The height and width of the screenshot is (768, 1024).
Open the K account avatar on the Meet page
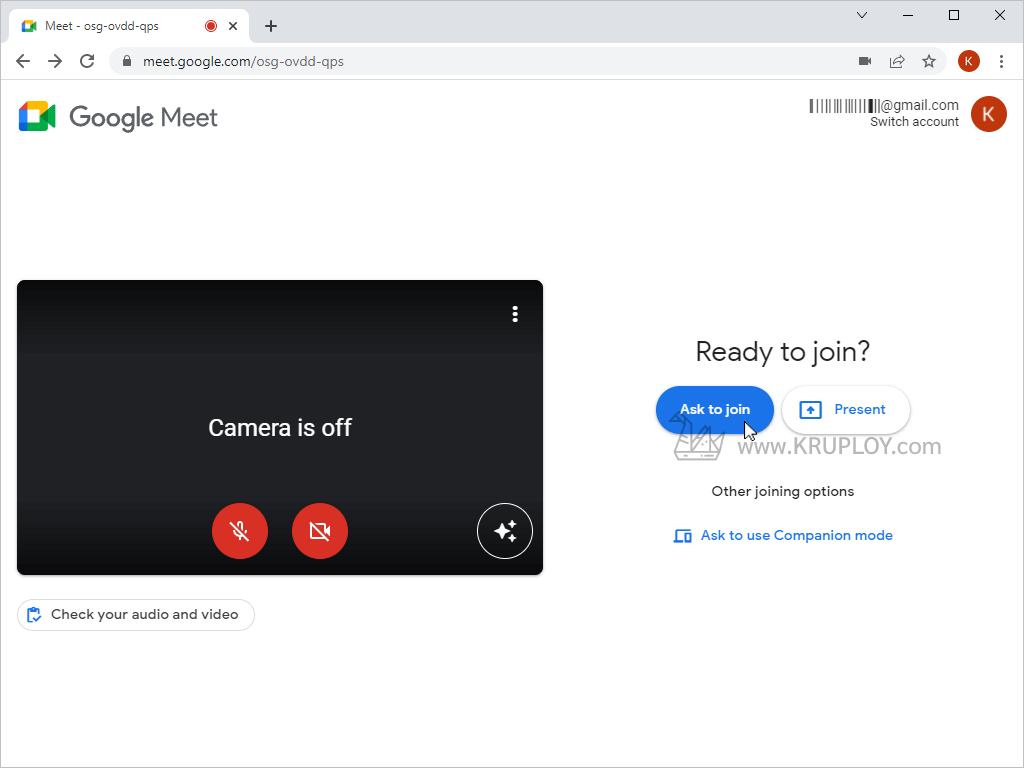click(989, 114)
